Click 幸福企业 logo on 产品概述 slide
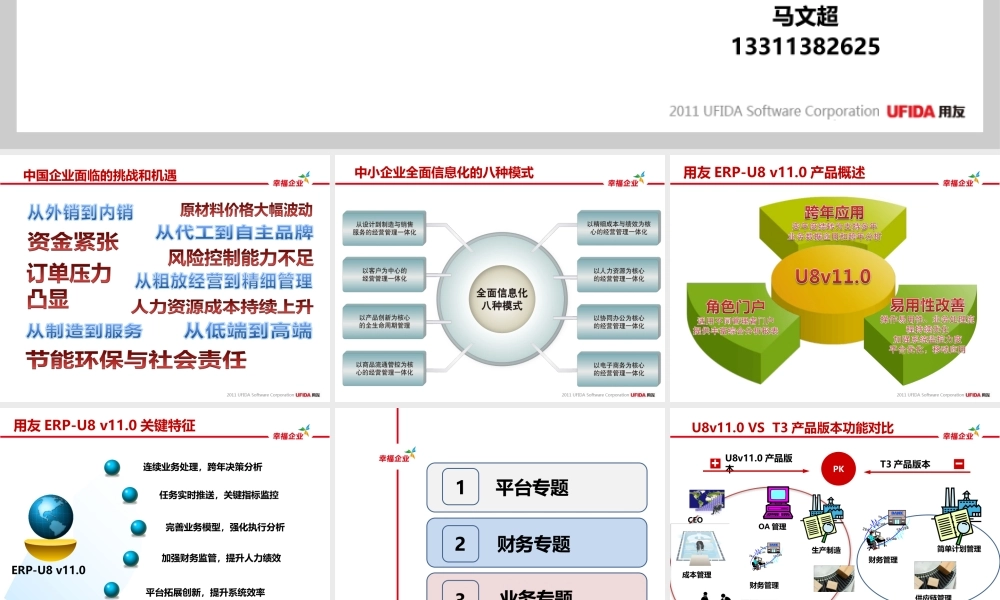The width and height of the screenshot is (1000, 600). tap(962, 179)
